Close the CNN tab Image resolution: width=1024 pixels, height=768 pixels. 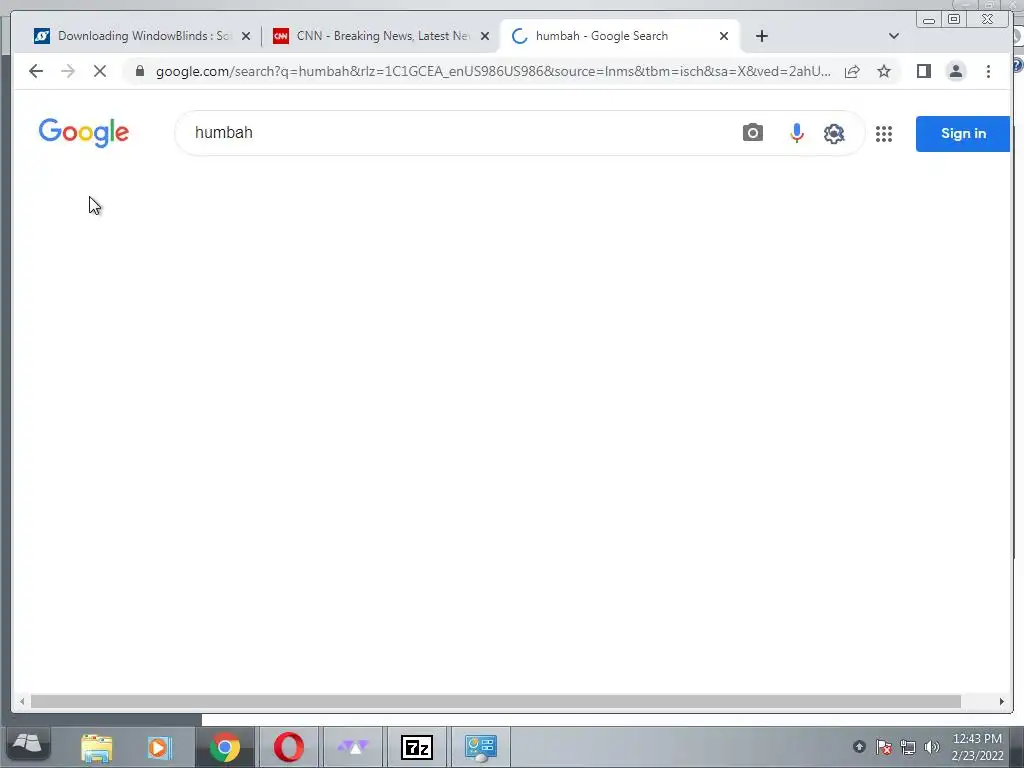click(485, 37)
